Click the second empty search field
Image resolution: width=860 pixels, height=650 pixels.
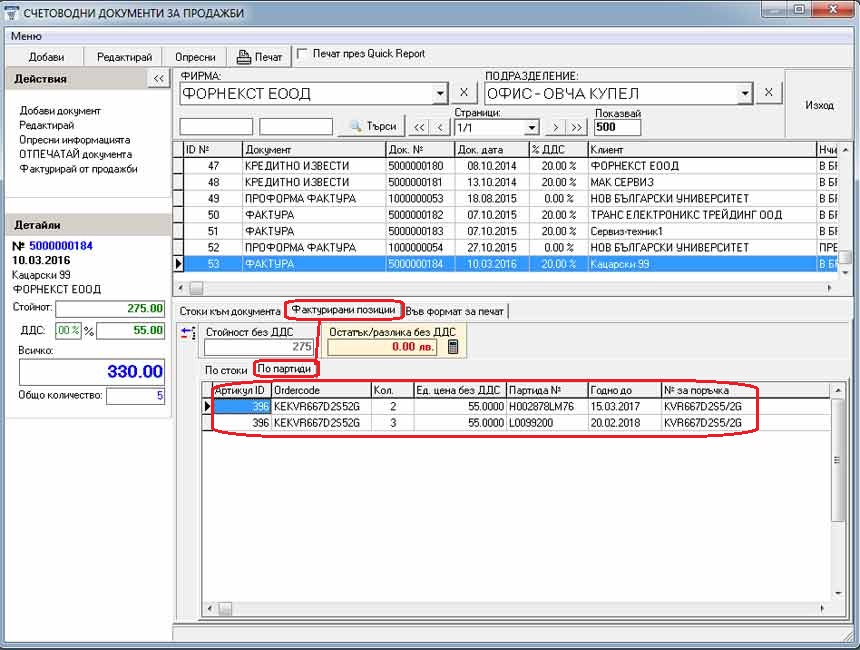tap(296, 127)
